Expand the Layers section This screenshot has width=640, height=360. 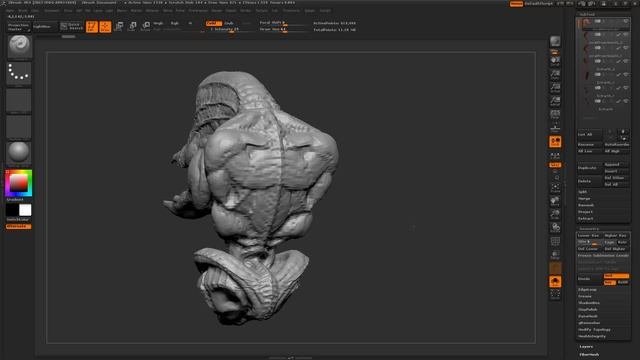coord(586,347)
